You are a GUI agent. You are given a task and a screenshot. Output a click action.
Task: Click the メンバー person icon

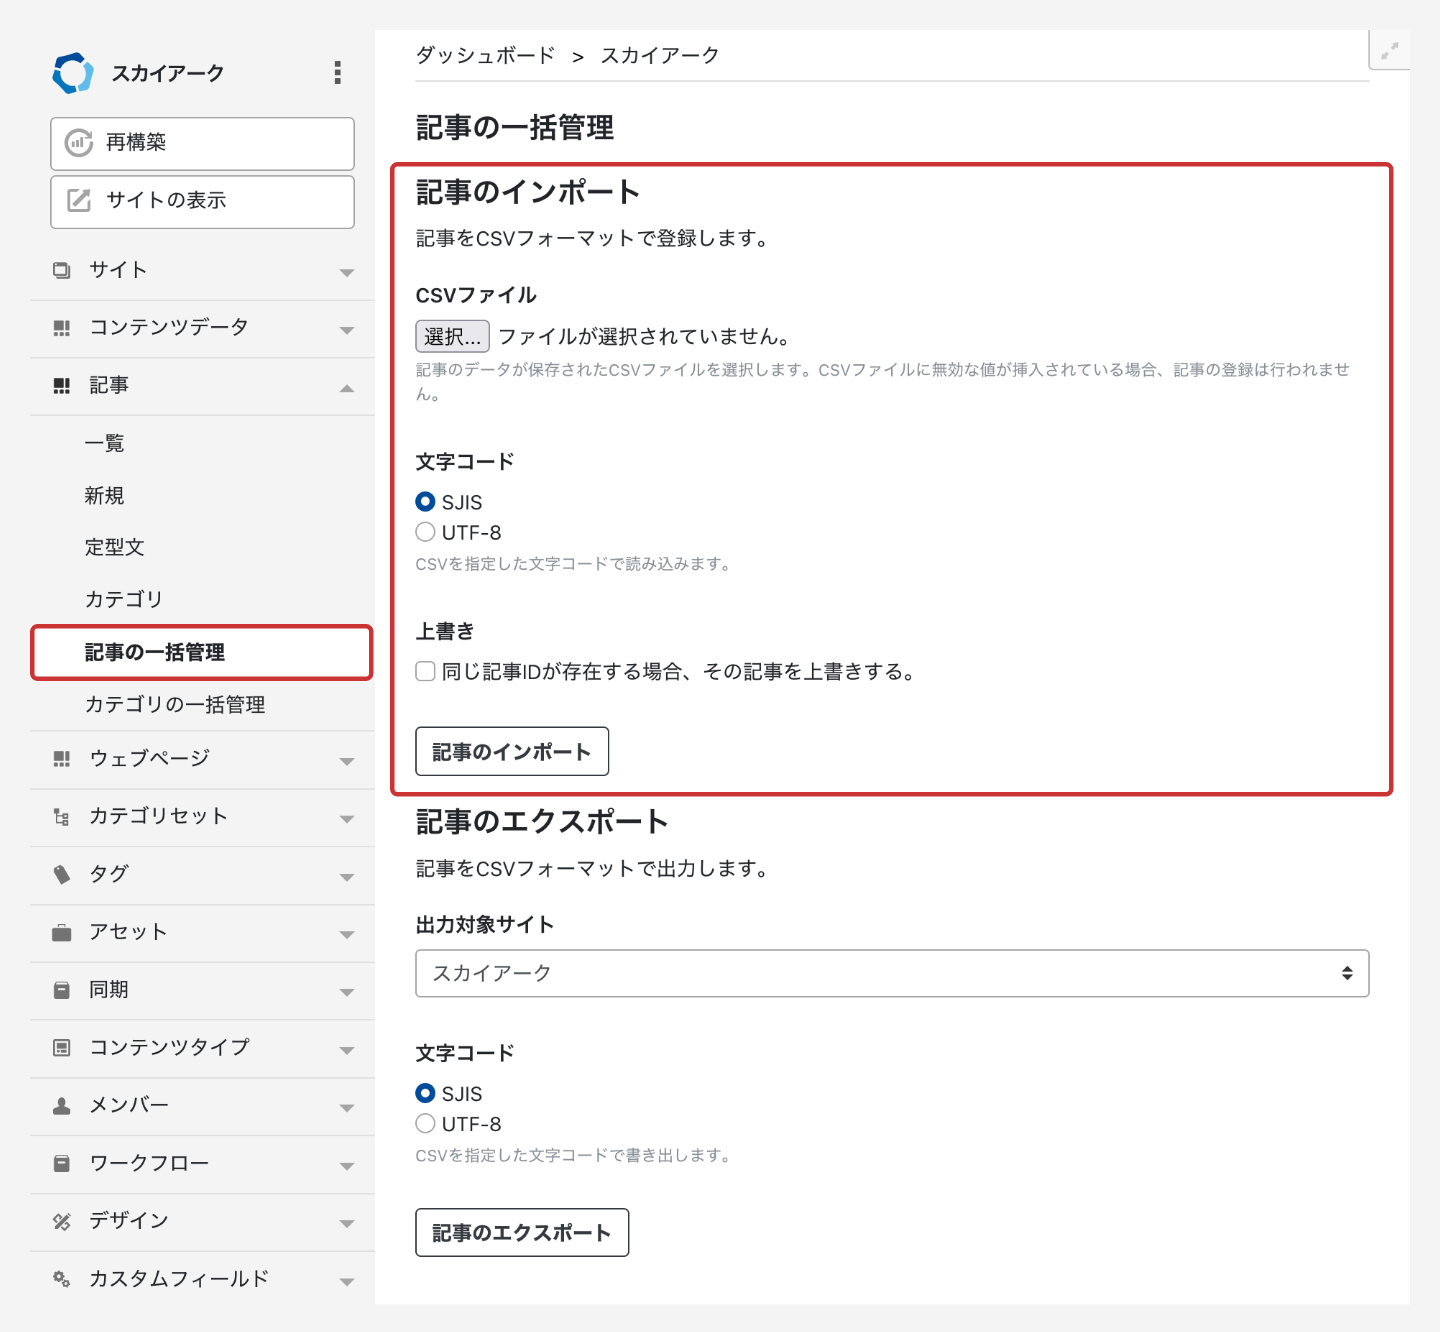tap(62, 1106)
